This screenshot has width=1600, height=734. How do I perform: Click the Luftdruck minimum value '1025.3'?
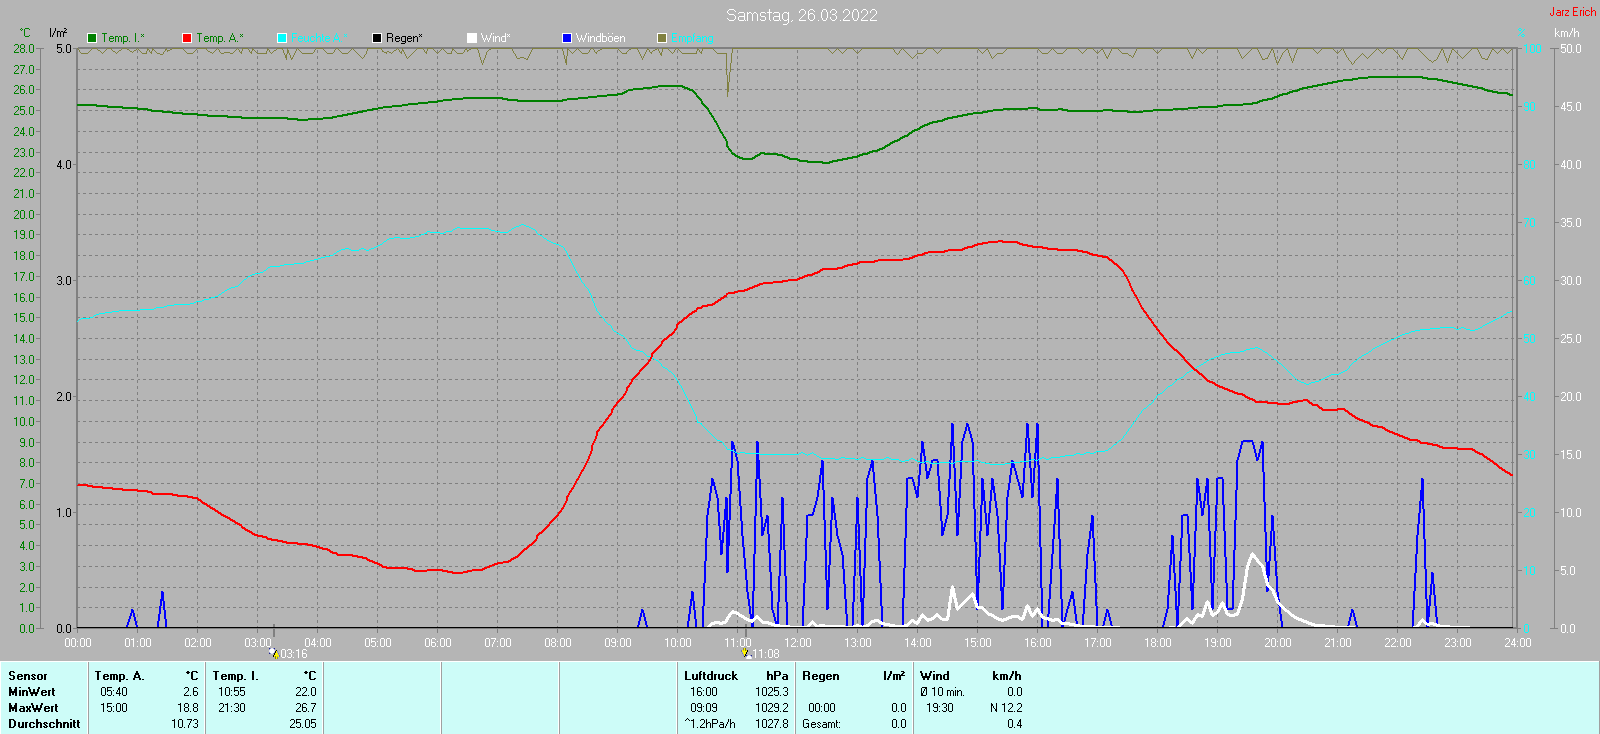coord(772,692)
